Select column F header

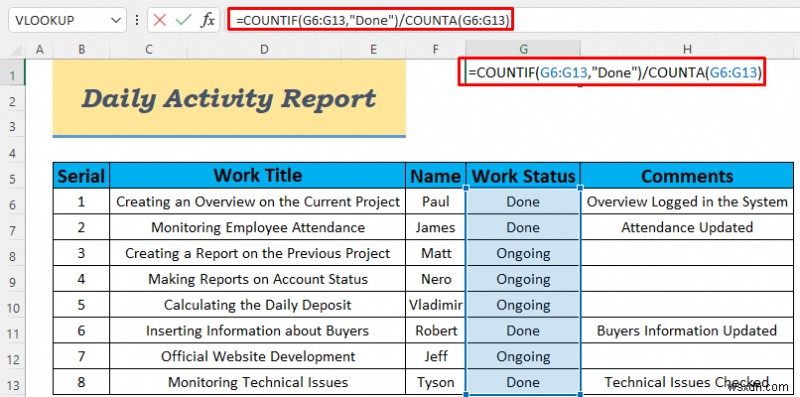[435, 49]
